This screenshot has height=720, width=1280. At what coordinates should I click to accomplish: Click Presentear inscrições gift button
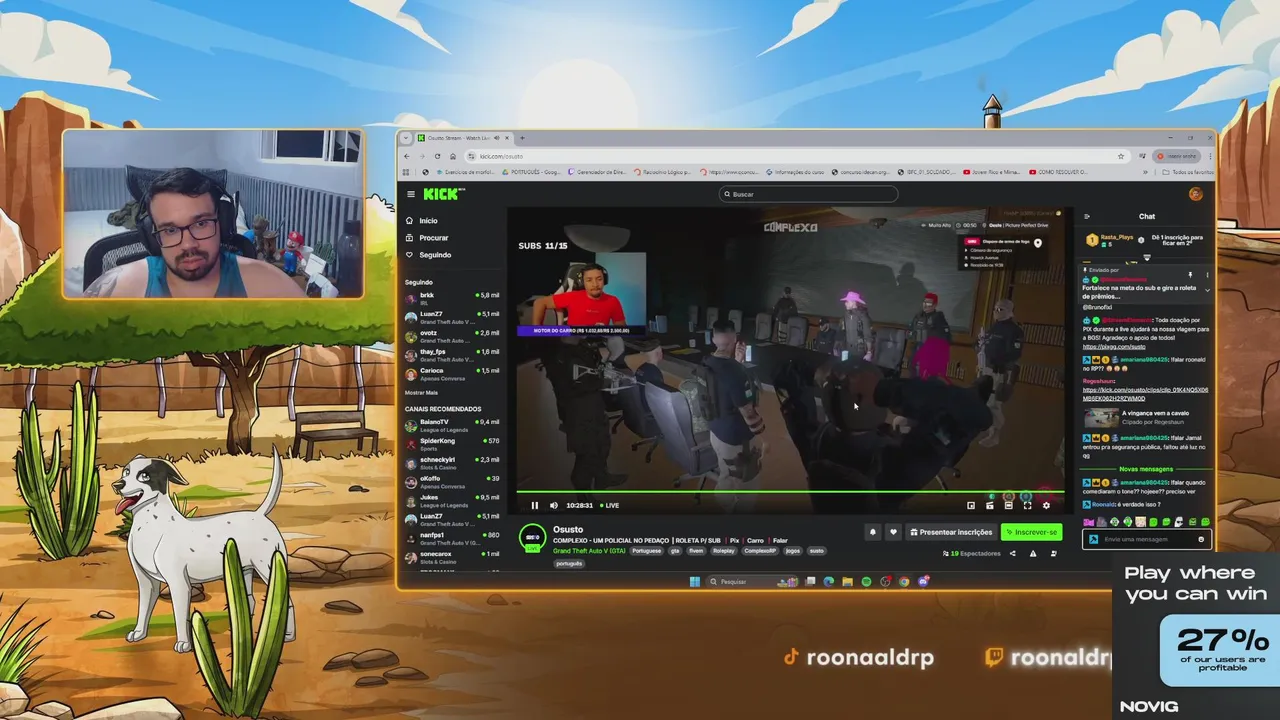pos(950,532)
